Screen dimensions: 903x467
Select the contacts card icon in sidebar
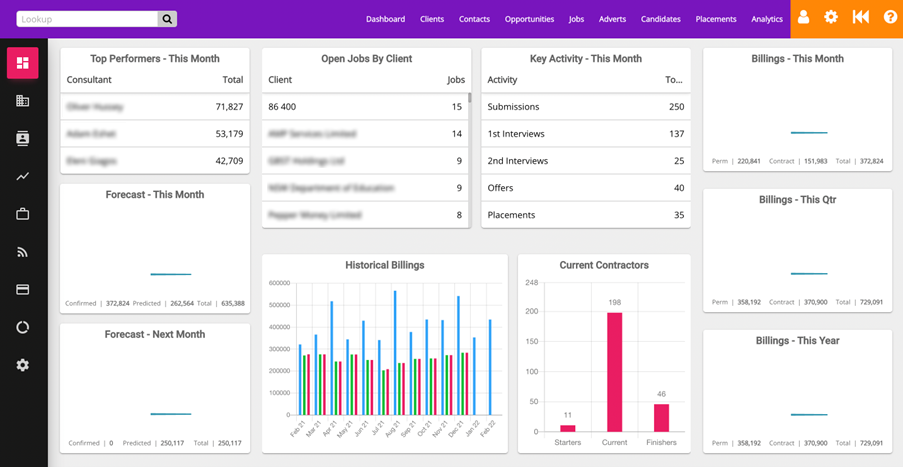23,139
